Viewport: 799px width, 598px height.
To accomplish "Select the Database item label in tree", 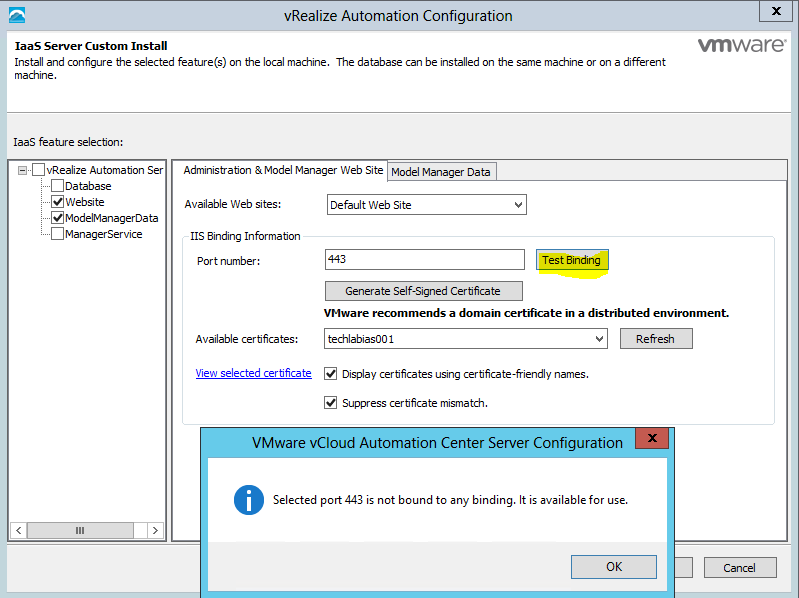I will point(88,186).
